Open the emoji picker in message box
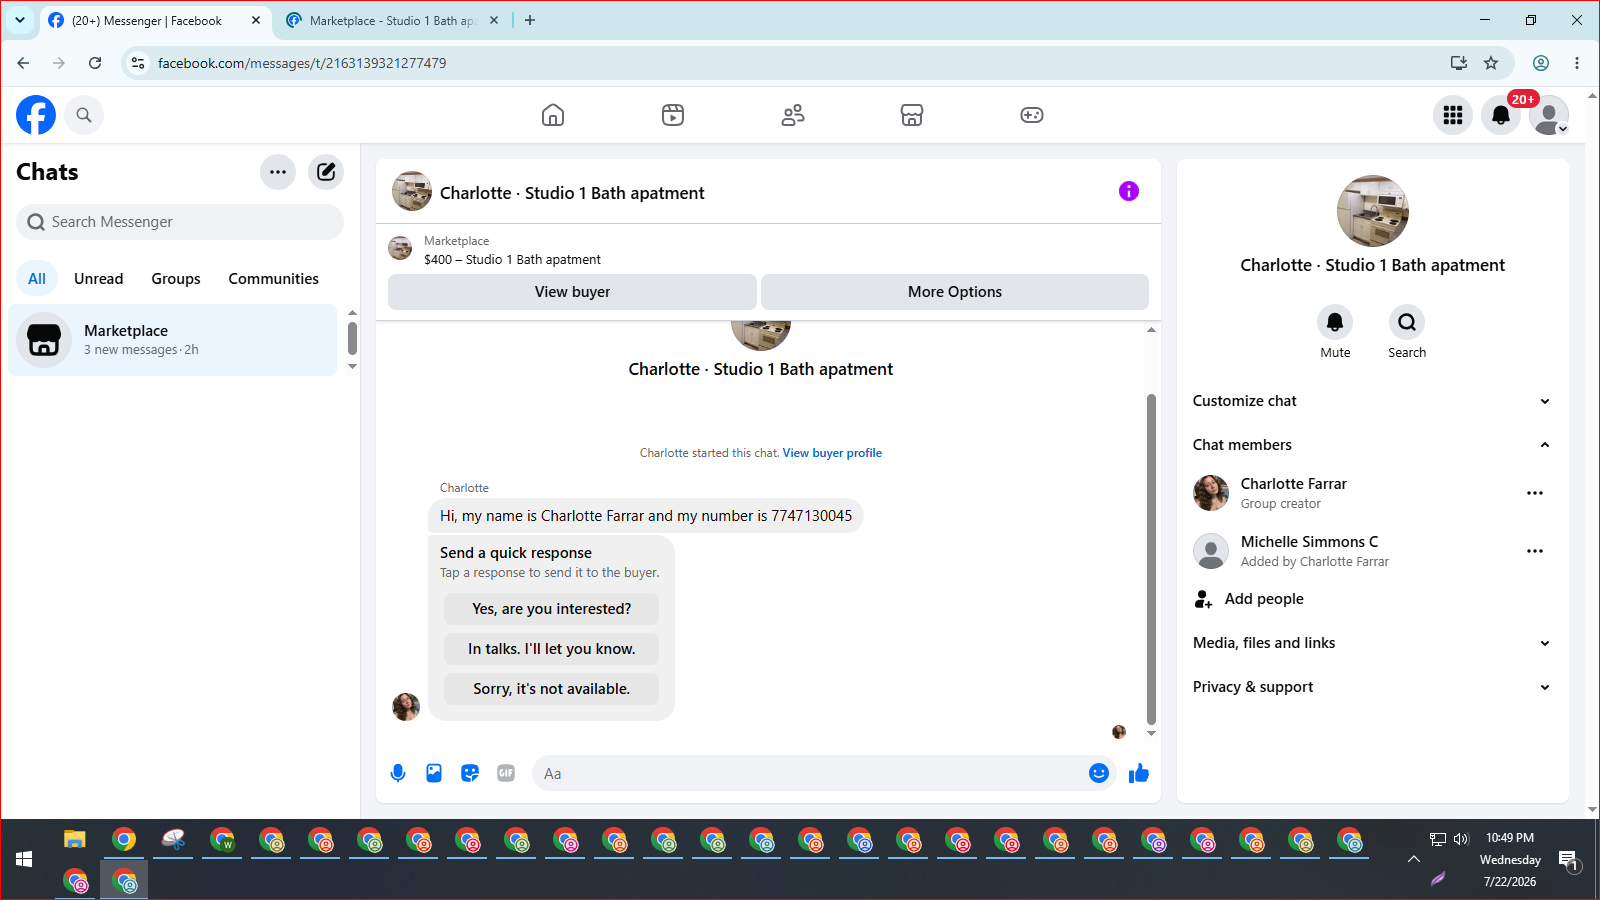The width and height of the screenshot is (1600, 900). point(1099,773)
